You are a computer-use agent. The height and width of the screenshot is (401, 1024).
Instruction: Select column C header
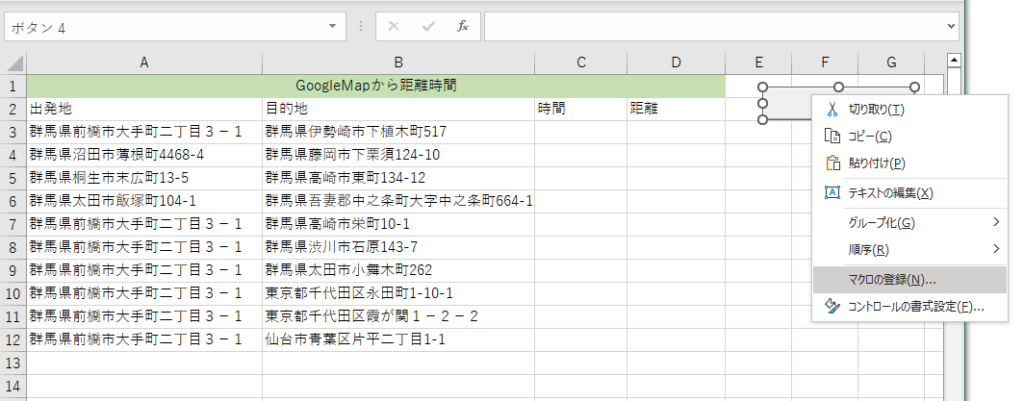tap(581, 63)
